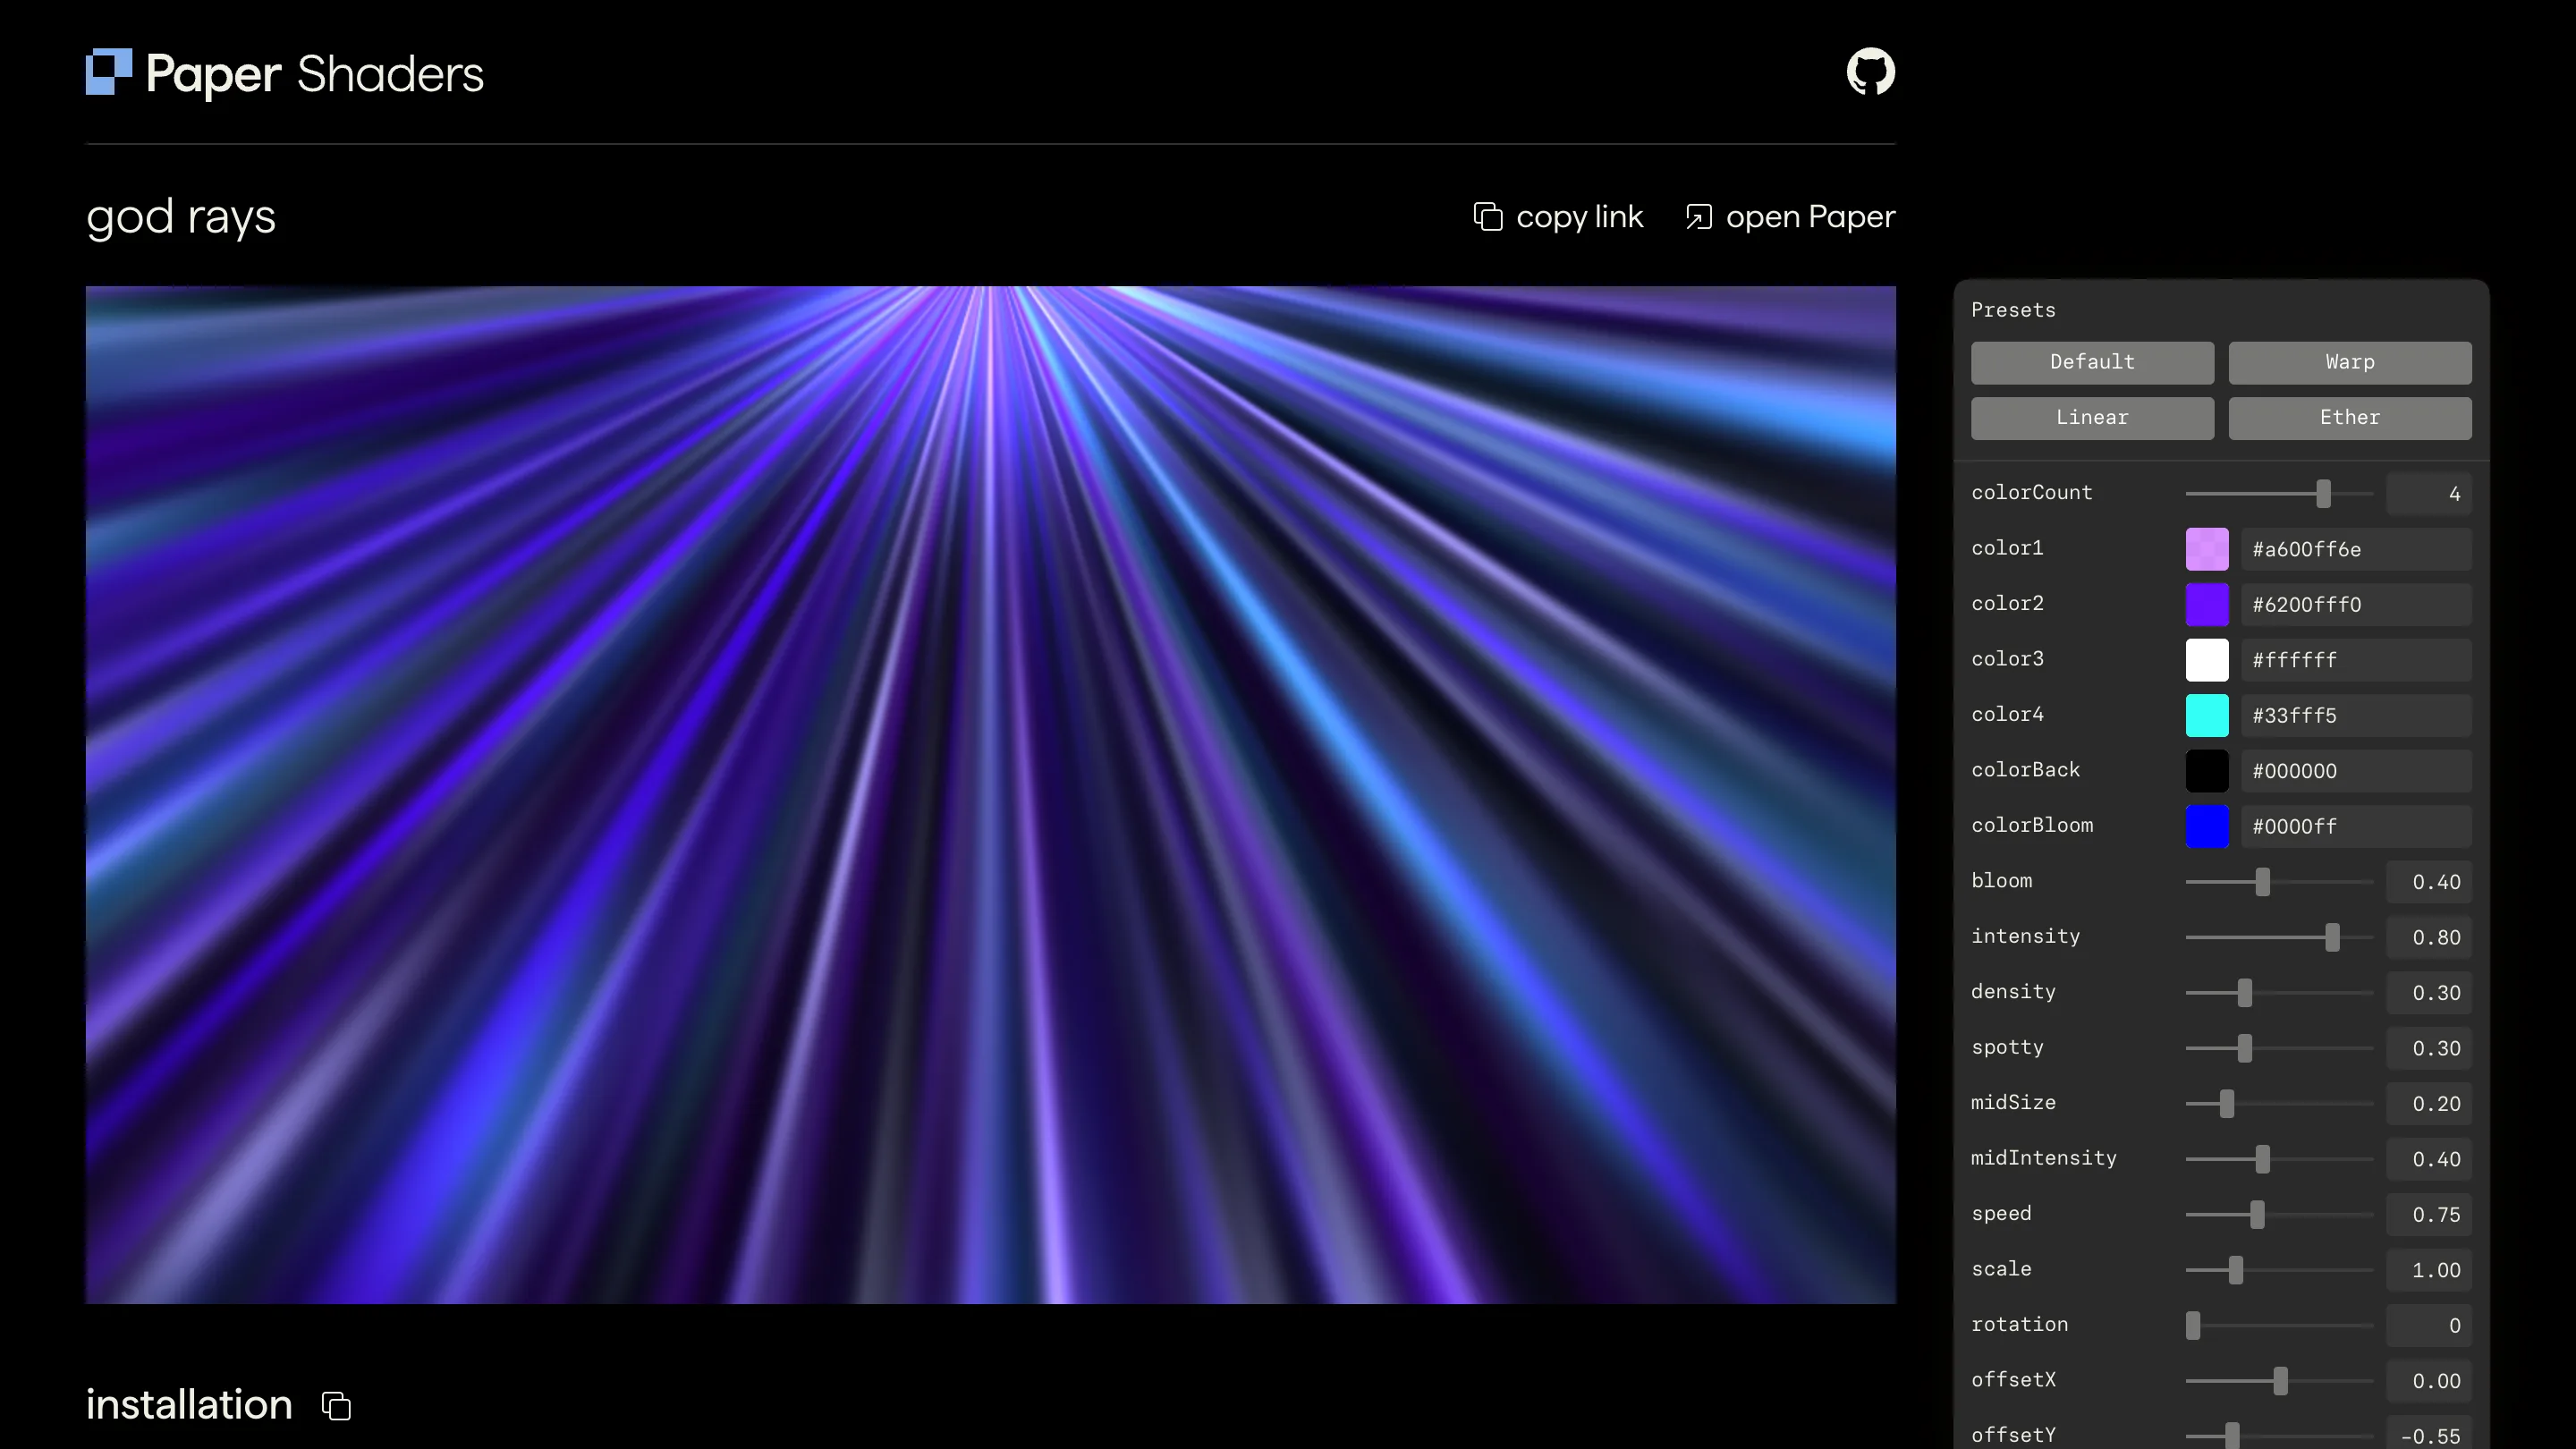Open the GitHub repository icon
Viewport: 2576px width, 1449px height.
1870,72
